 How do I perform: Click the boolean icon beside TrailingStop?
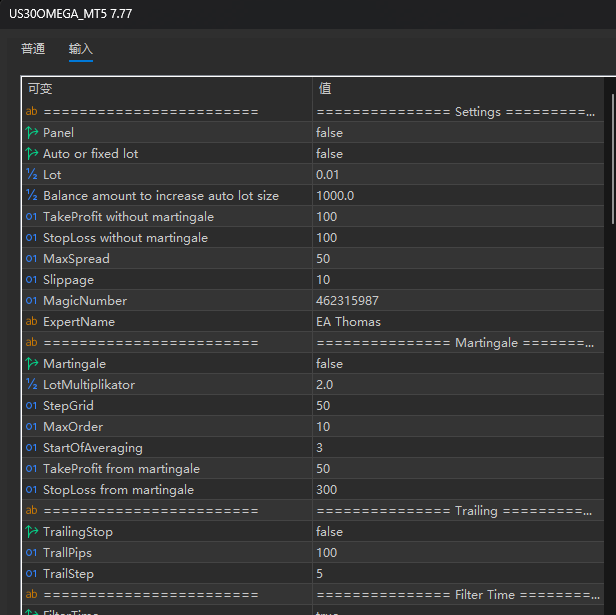click(31, 532)
